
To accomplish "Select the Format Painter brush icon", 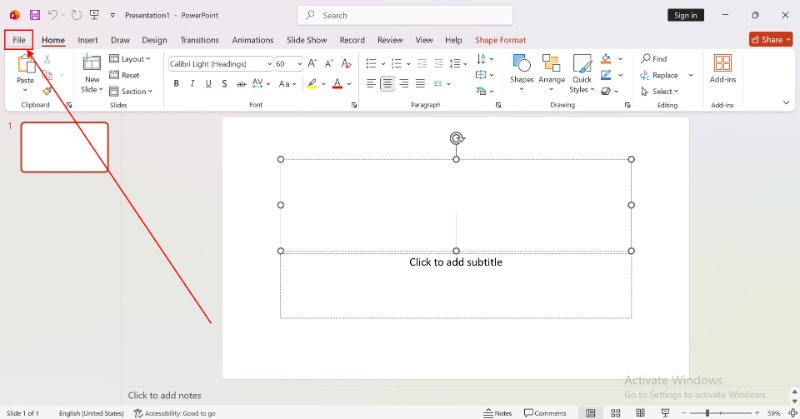I will (47, 90).
